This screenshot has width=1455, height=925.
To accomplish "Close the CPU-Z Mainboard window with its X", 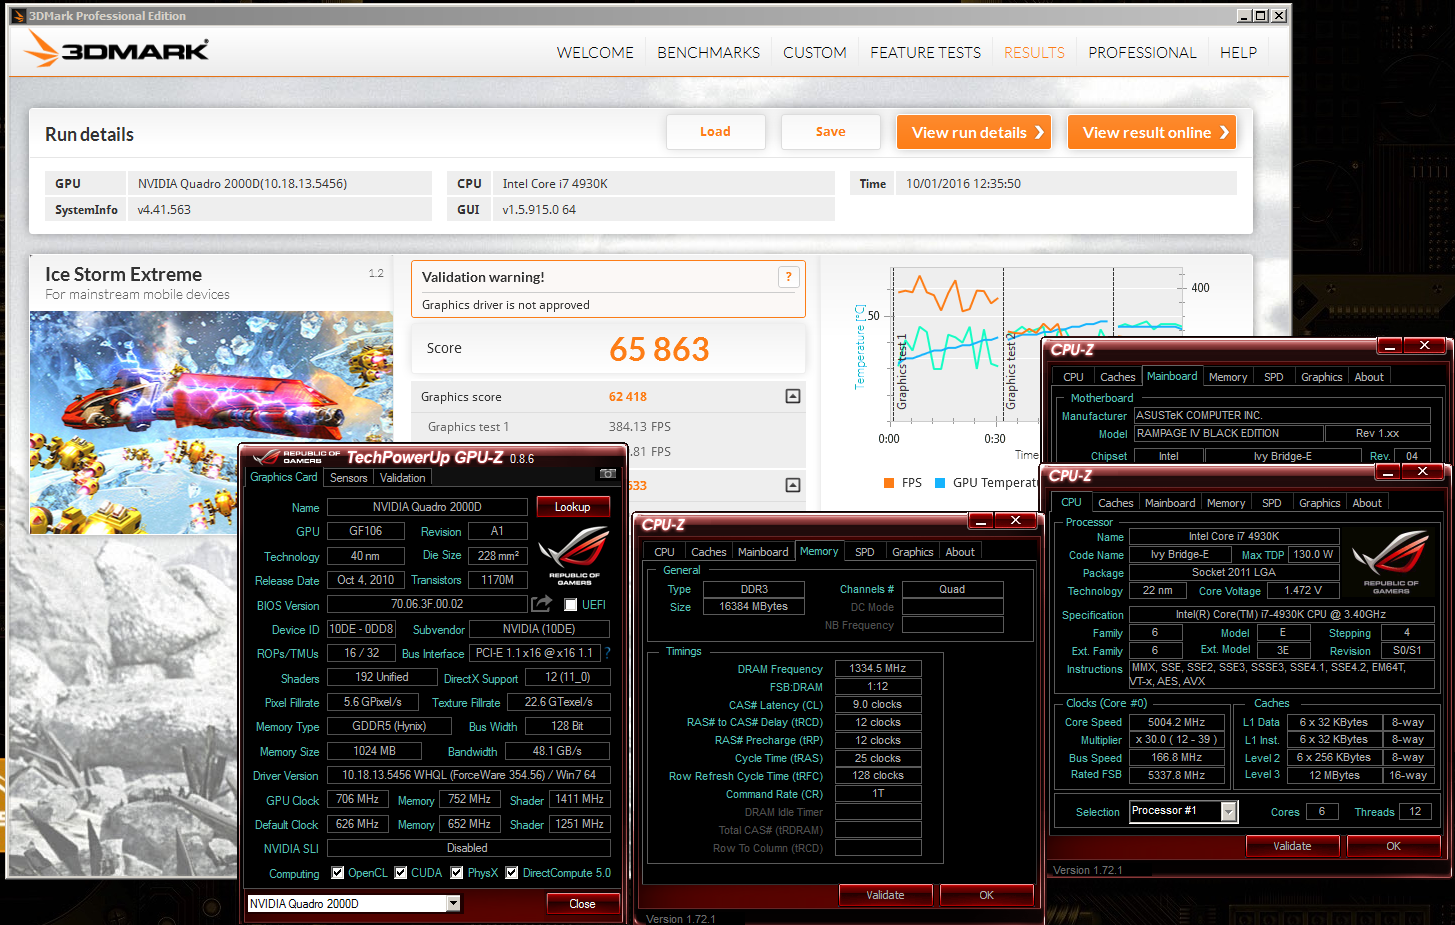I will (x=1424, y=346).
